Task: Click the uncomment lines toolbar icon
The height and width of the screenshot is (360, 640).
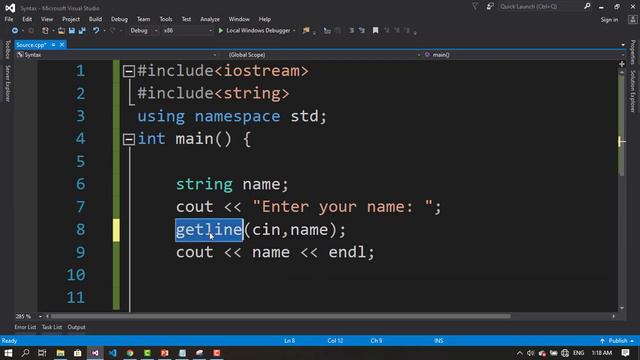Action: click(x=362, y=31)
